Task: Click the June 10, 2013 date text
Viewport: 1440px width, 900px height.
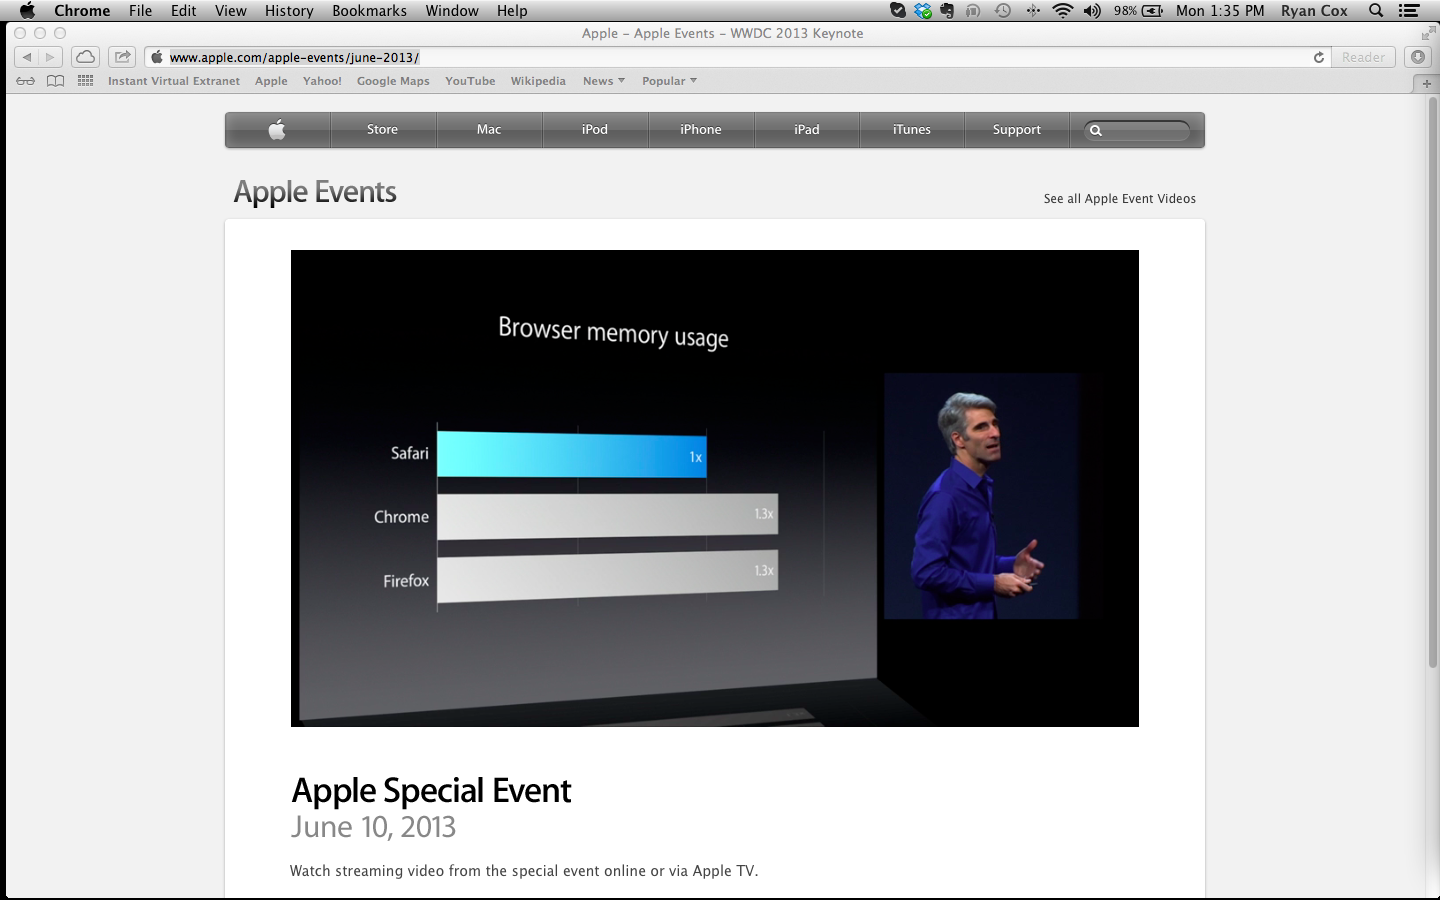Action: point(373,827)
